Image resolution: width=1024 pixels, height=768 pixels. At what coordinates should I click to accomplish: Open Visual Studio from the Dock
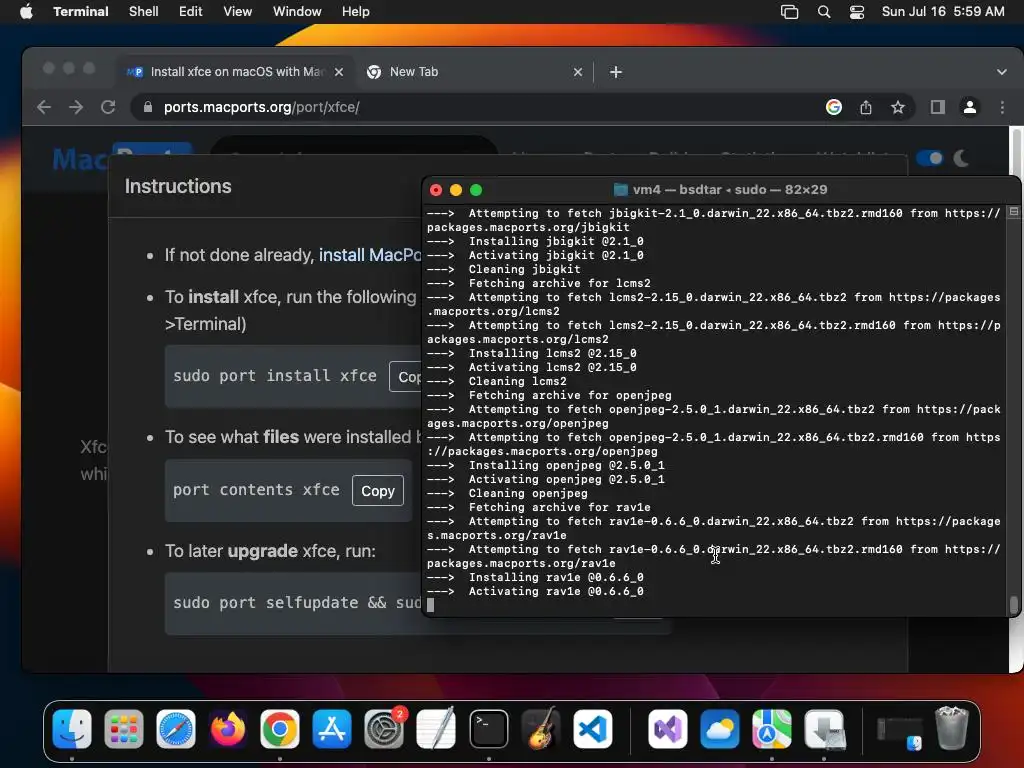[x=667, y=729]
